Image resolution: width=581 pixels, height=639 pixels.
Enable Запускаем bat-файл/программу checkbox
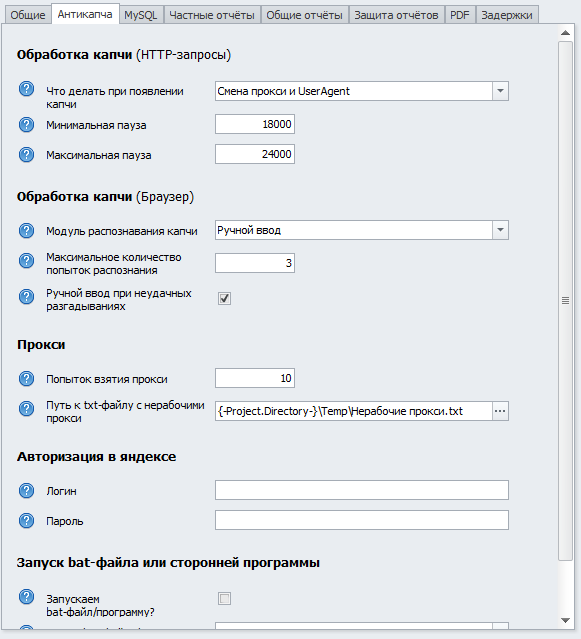224,599
